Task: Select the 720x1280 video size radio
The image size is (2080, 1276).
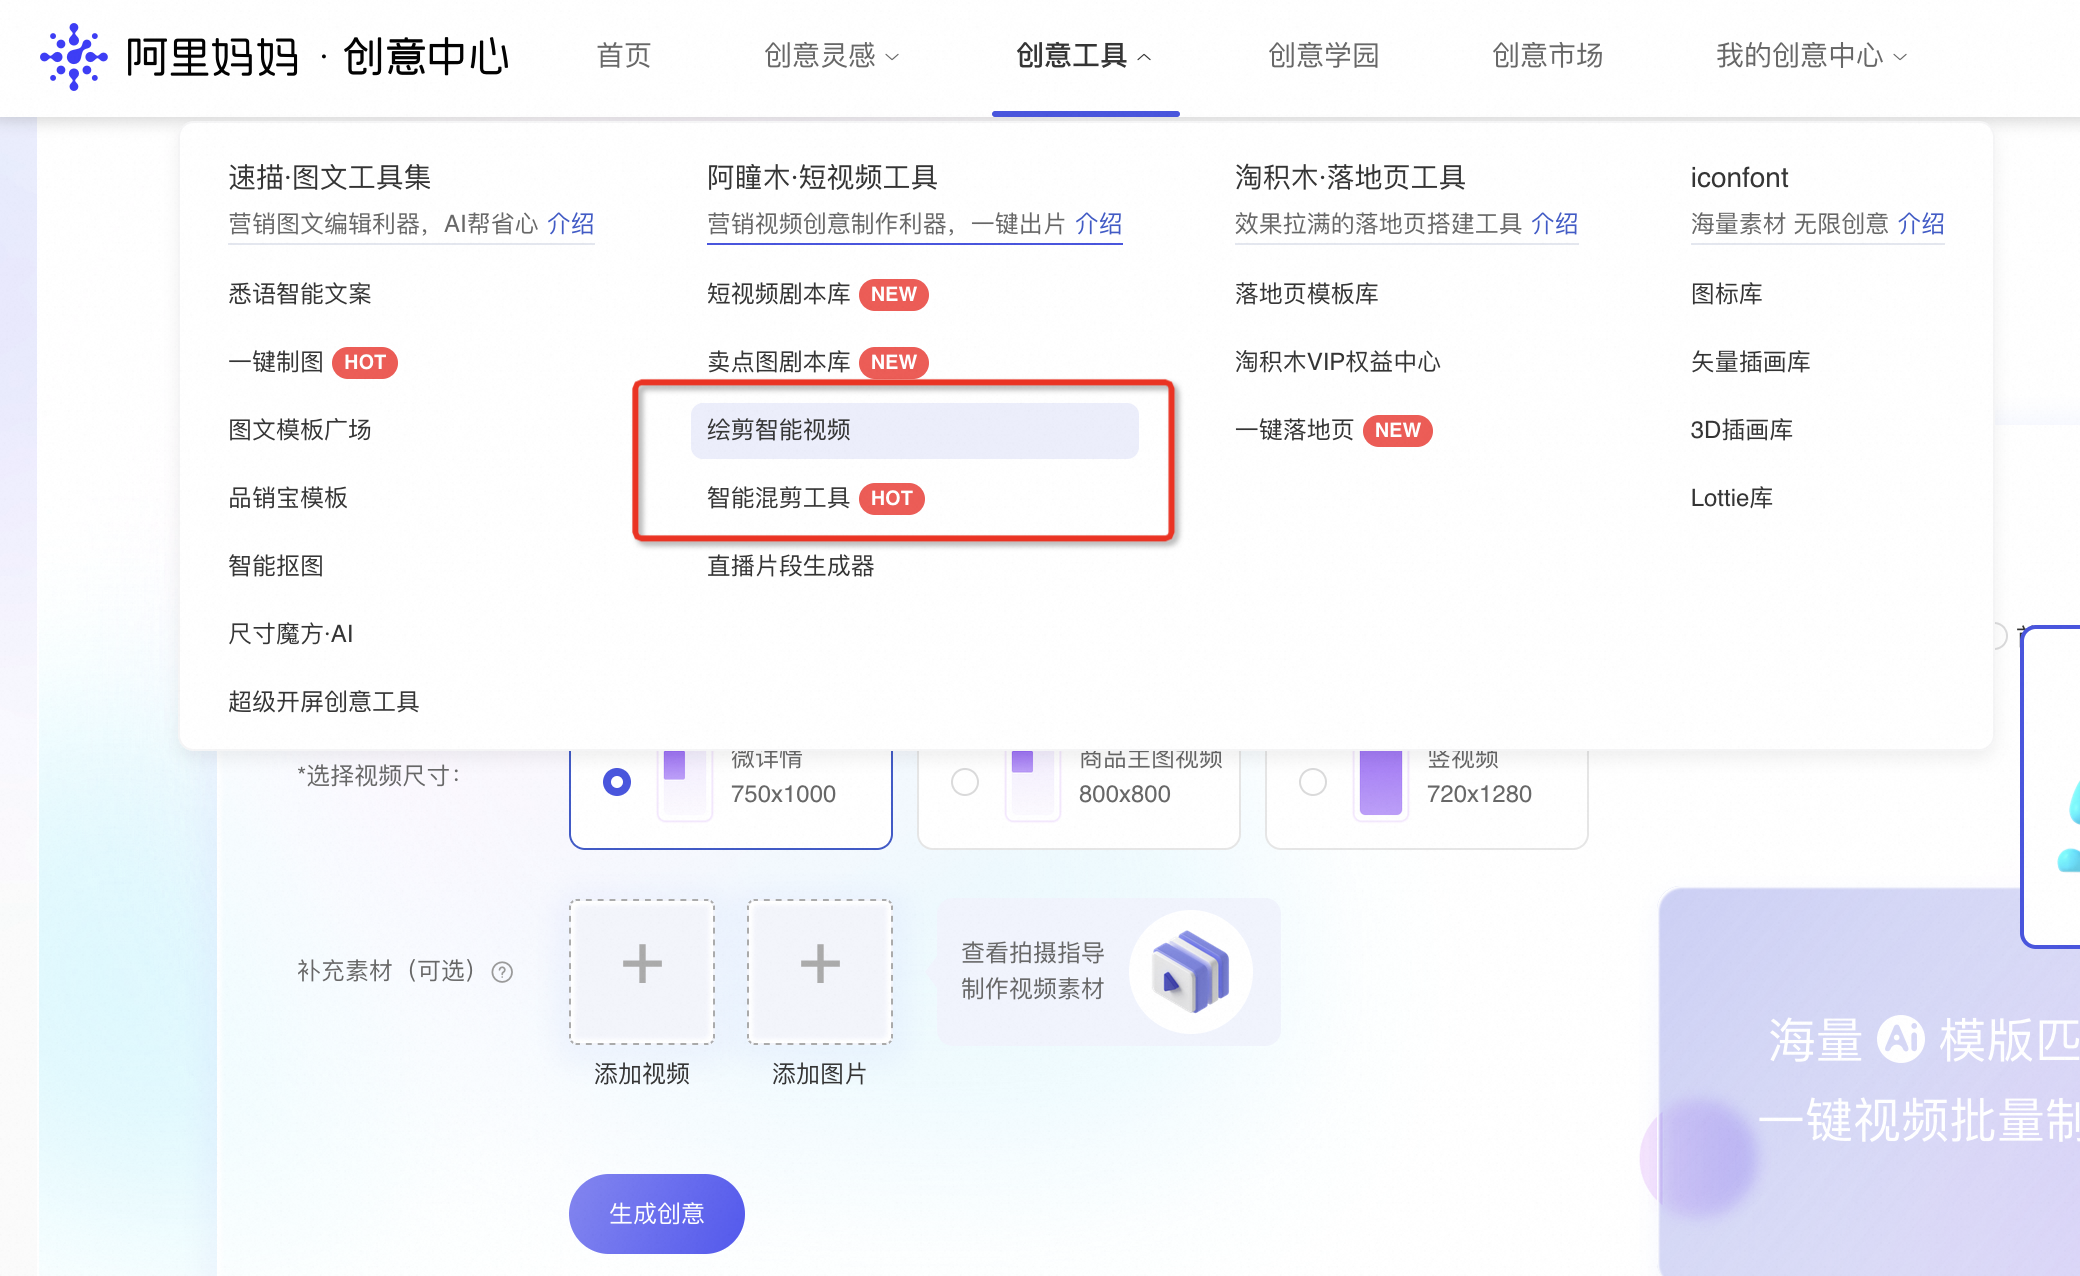Action: point(1313,782)
